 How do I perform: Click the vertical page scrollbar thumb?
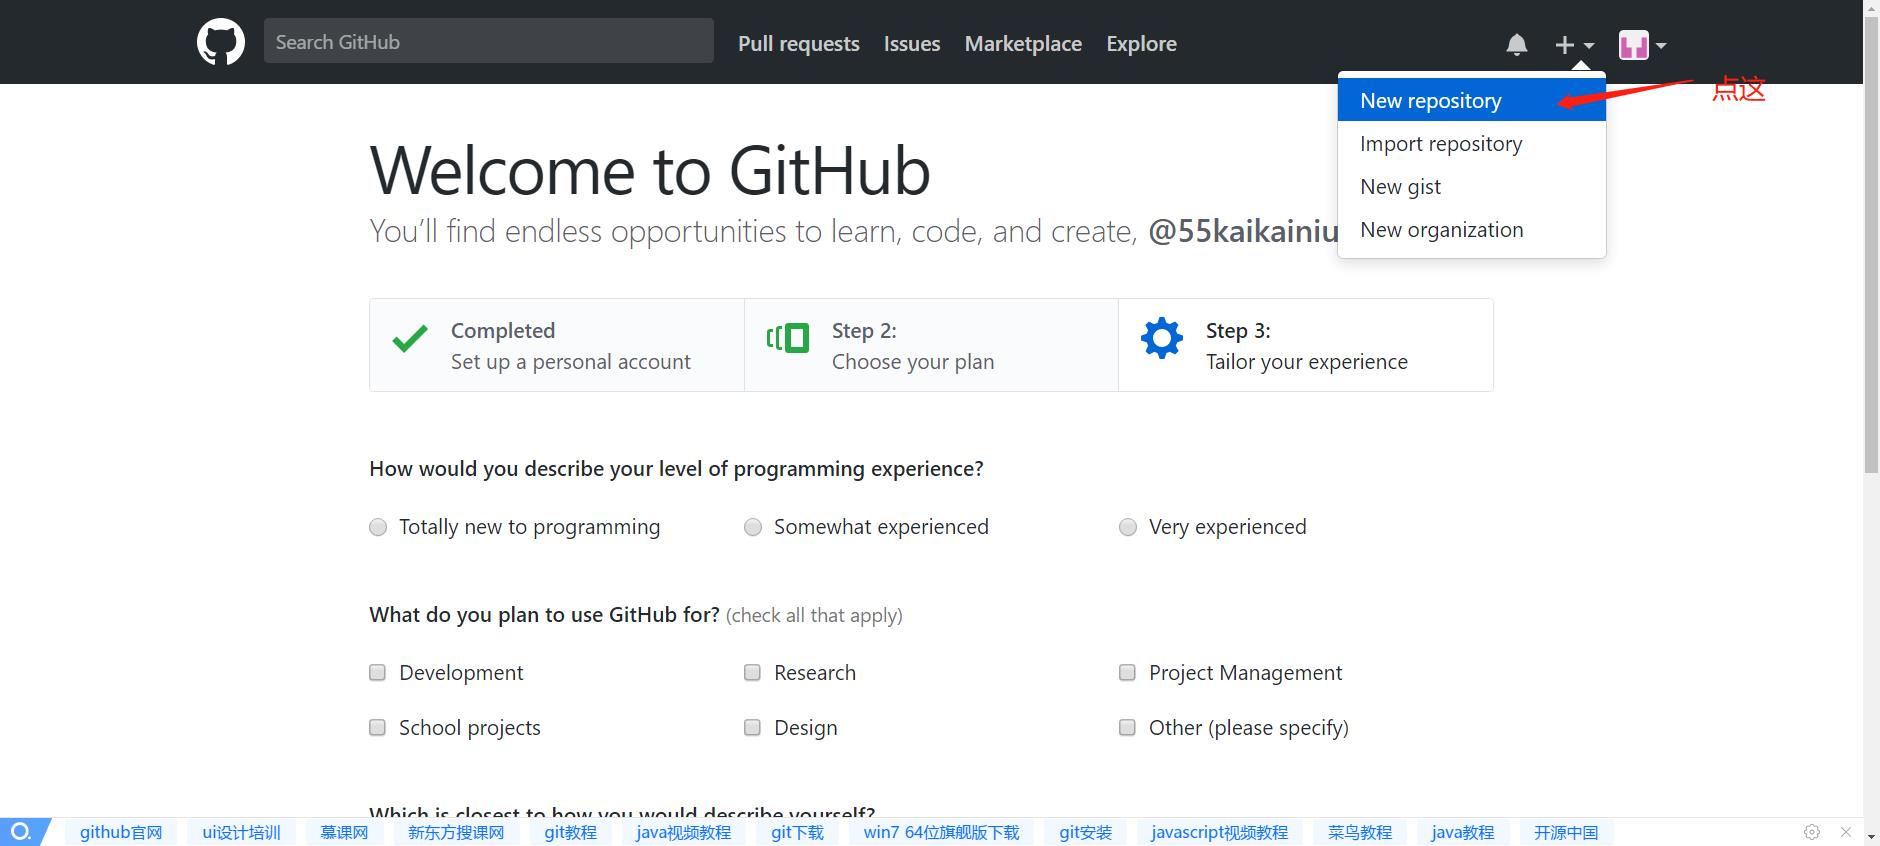(1871, 245)
